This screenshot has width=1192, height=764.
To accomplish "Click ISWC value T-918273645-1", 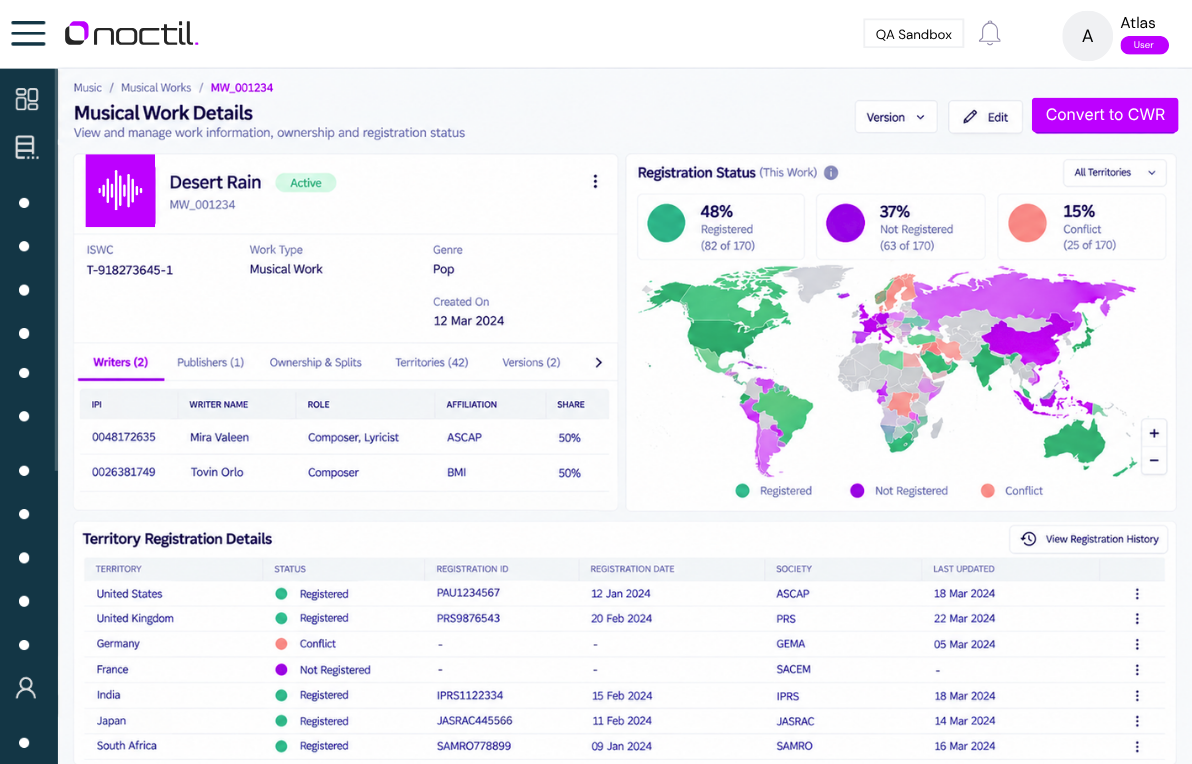I will pos(130,270).
